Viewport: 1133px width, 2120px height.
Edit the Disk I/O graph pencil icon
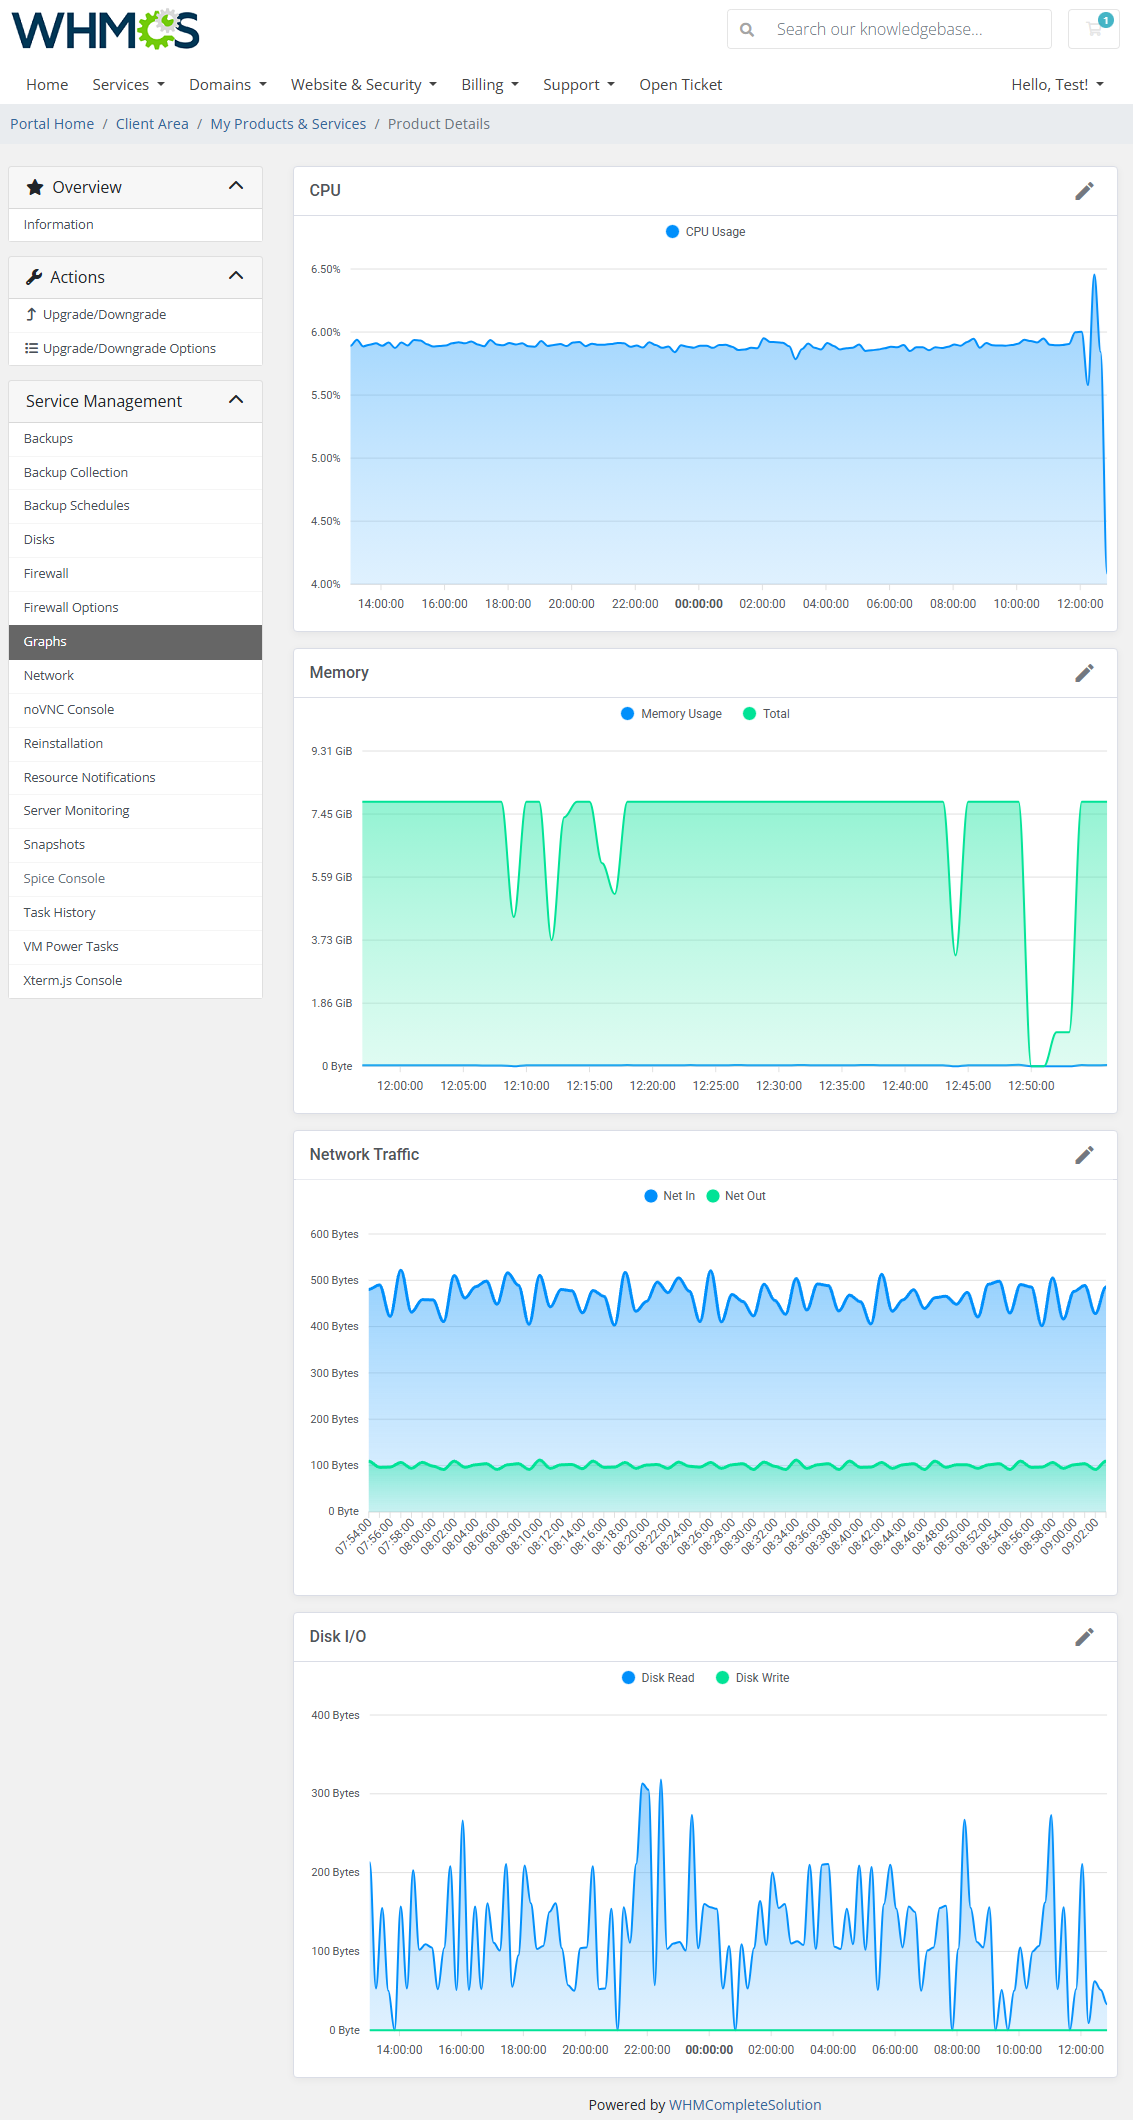1084,1637
